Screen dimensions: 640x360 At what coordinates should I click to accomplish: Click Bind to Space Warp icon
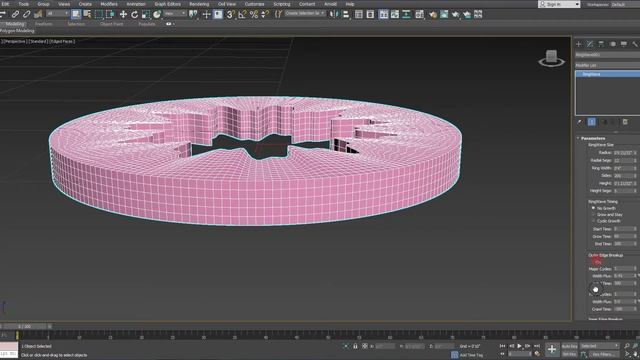(38, 14)
